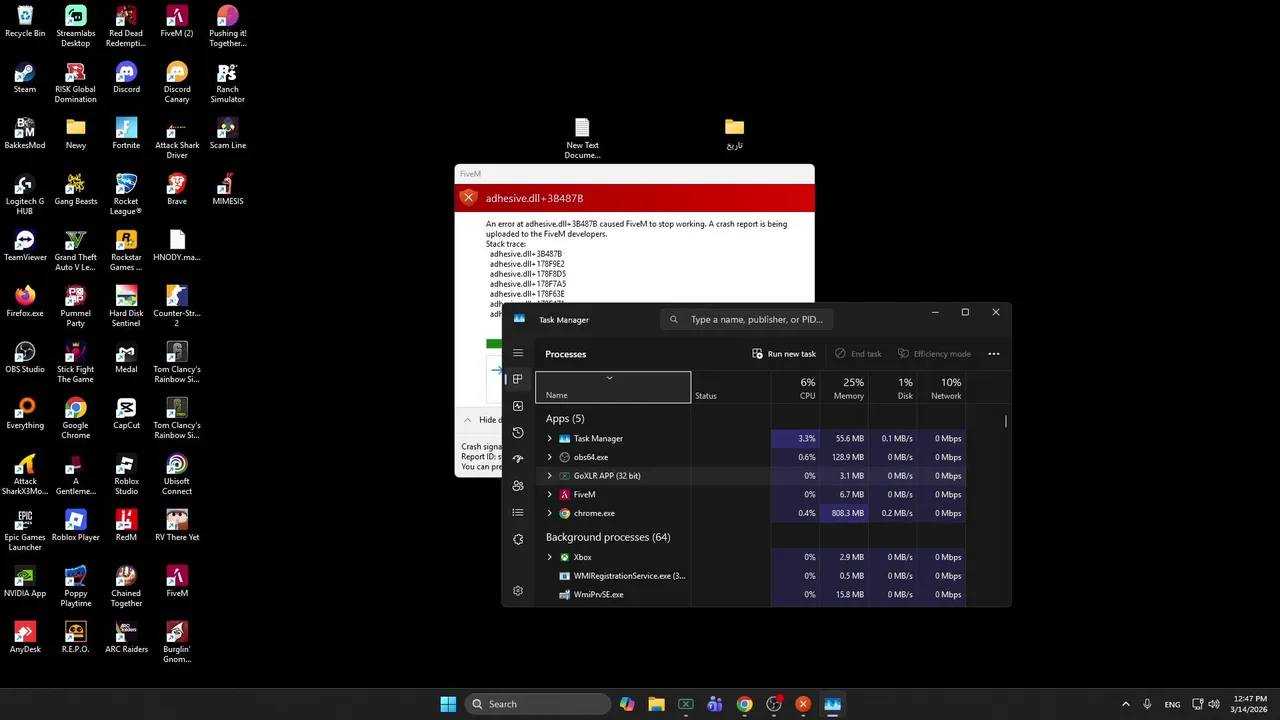
Task: Open Startup apps page in Task Manager sidebar
Action: [x=518, y=459]
